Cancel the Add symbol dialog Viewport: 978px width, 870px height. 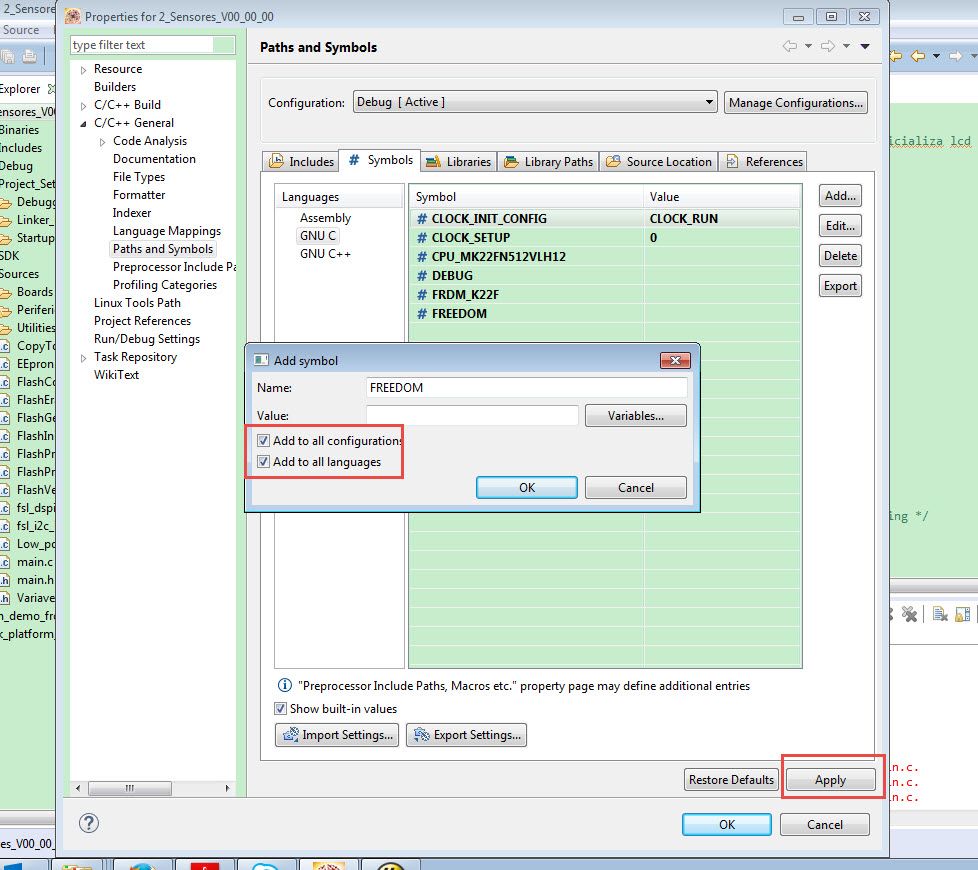(x=636, y=488)
